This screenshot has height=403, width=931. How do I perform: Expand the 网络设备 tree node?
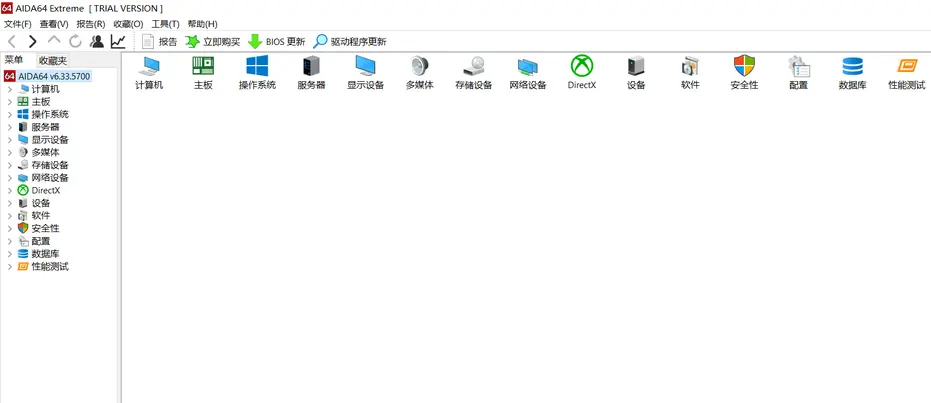click(x=10, y=178)
